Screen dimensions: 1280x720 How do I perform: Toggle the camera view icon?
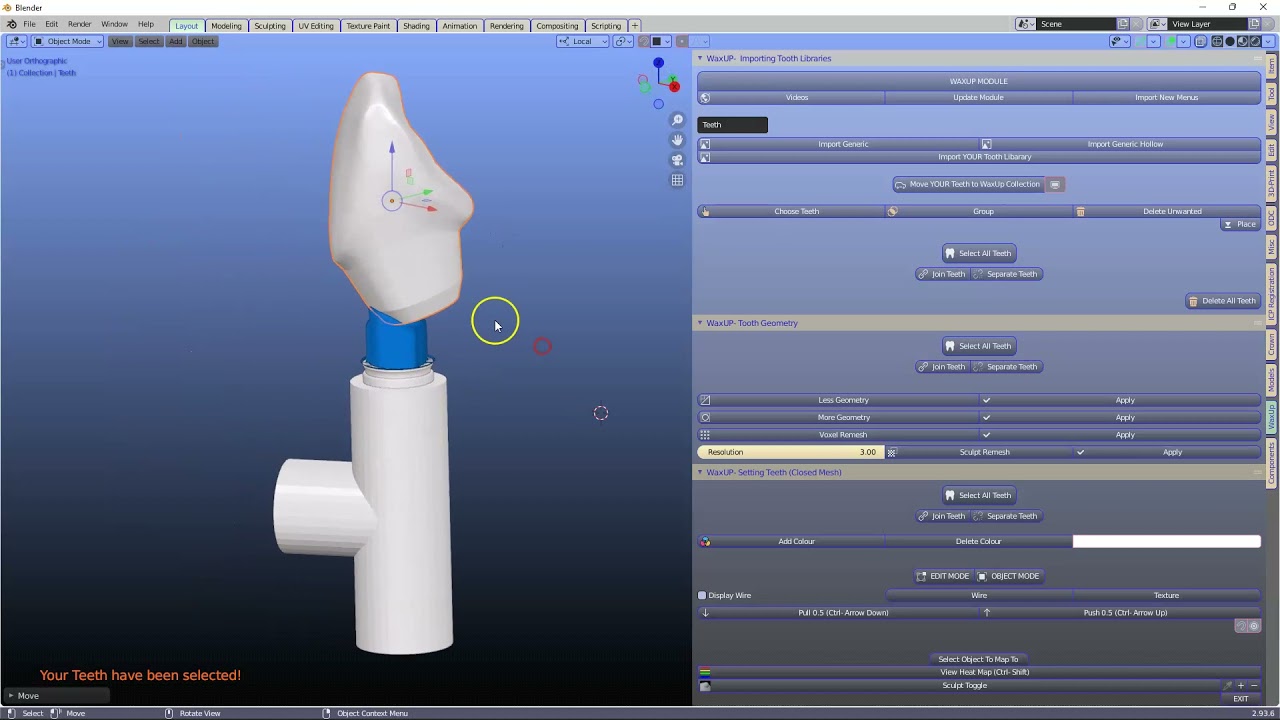click(x=678, y=160)
